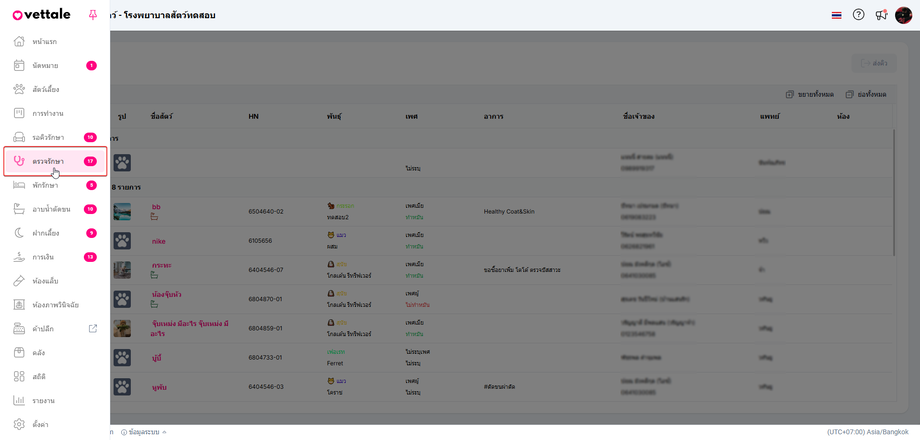Collapse all groups with ย่อทั้งหมด
This screenshot has height=440, width=920.
point(866,94)
